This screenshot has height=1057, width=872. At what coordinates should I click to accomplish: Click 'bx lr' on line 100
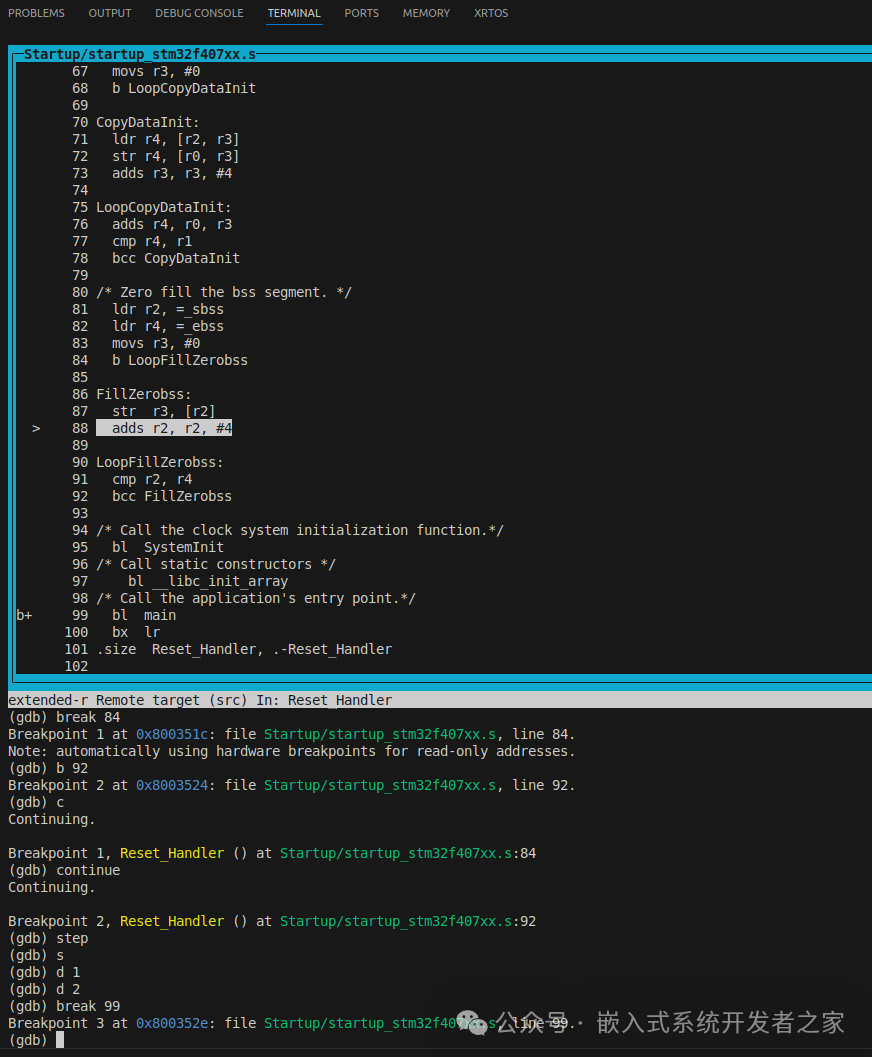(x=136, y=632)
